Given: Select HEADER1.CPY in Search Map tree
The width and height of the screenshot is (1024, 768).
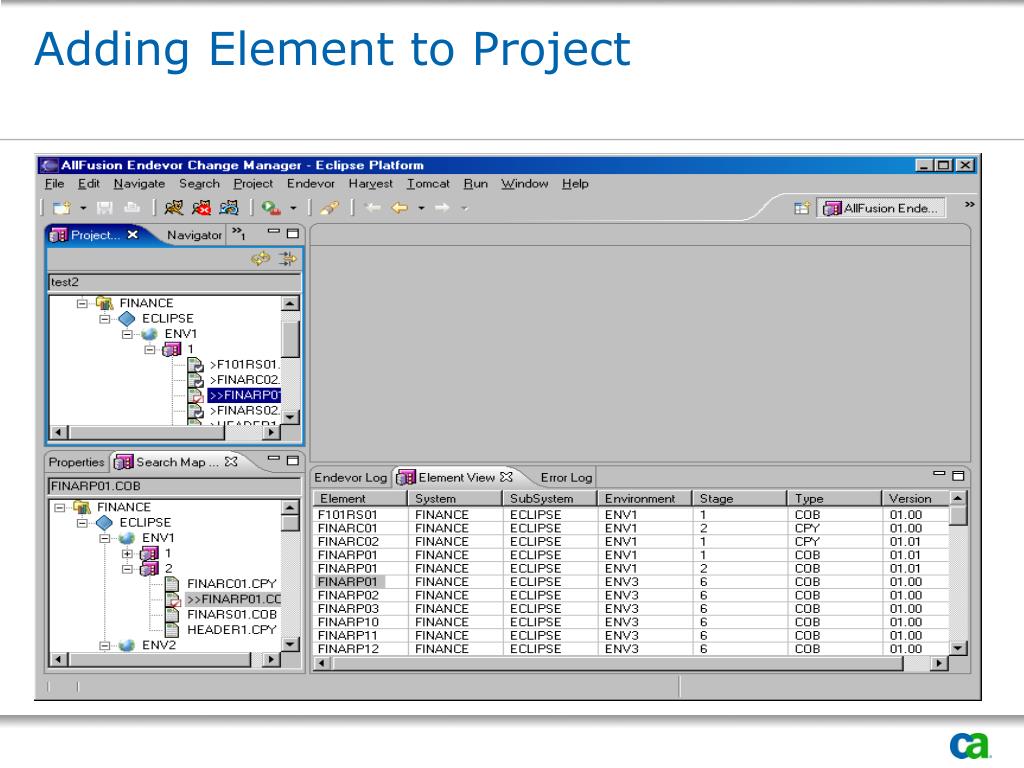Looking at the screenshot, I should click(231, 630).
